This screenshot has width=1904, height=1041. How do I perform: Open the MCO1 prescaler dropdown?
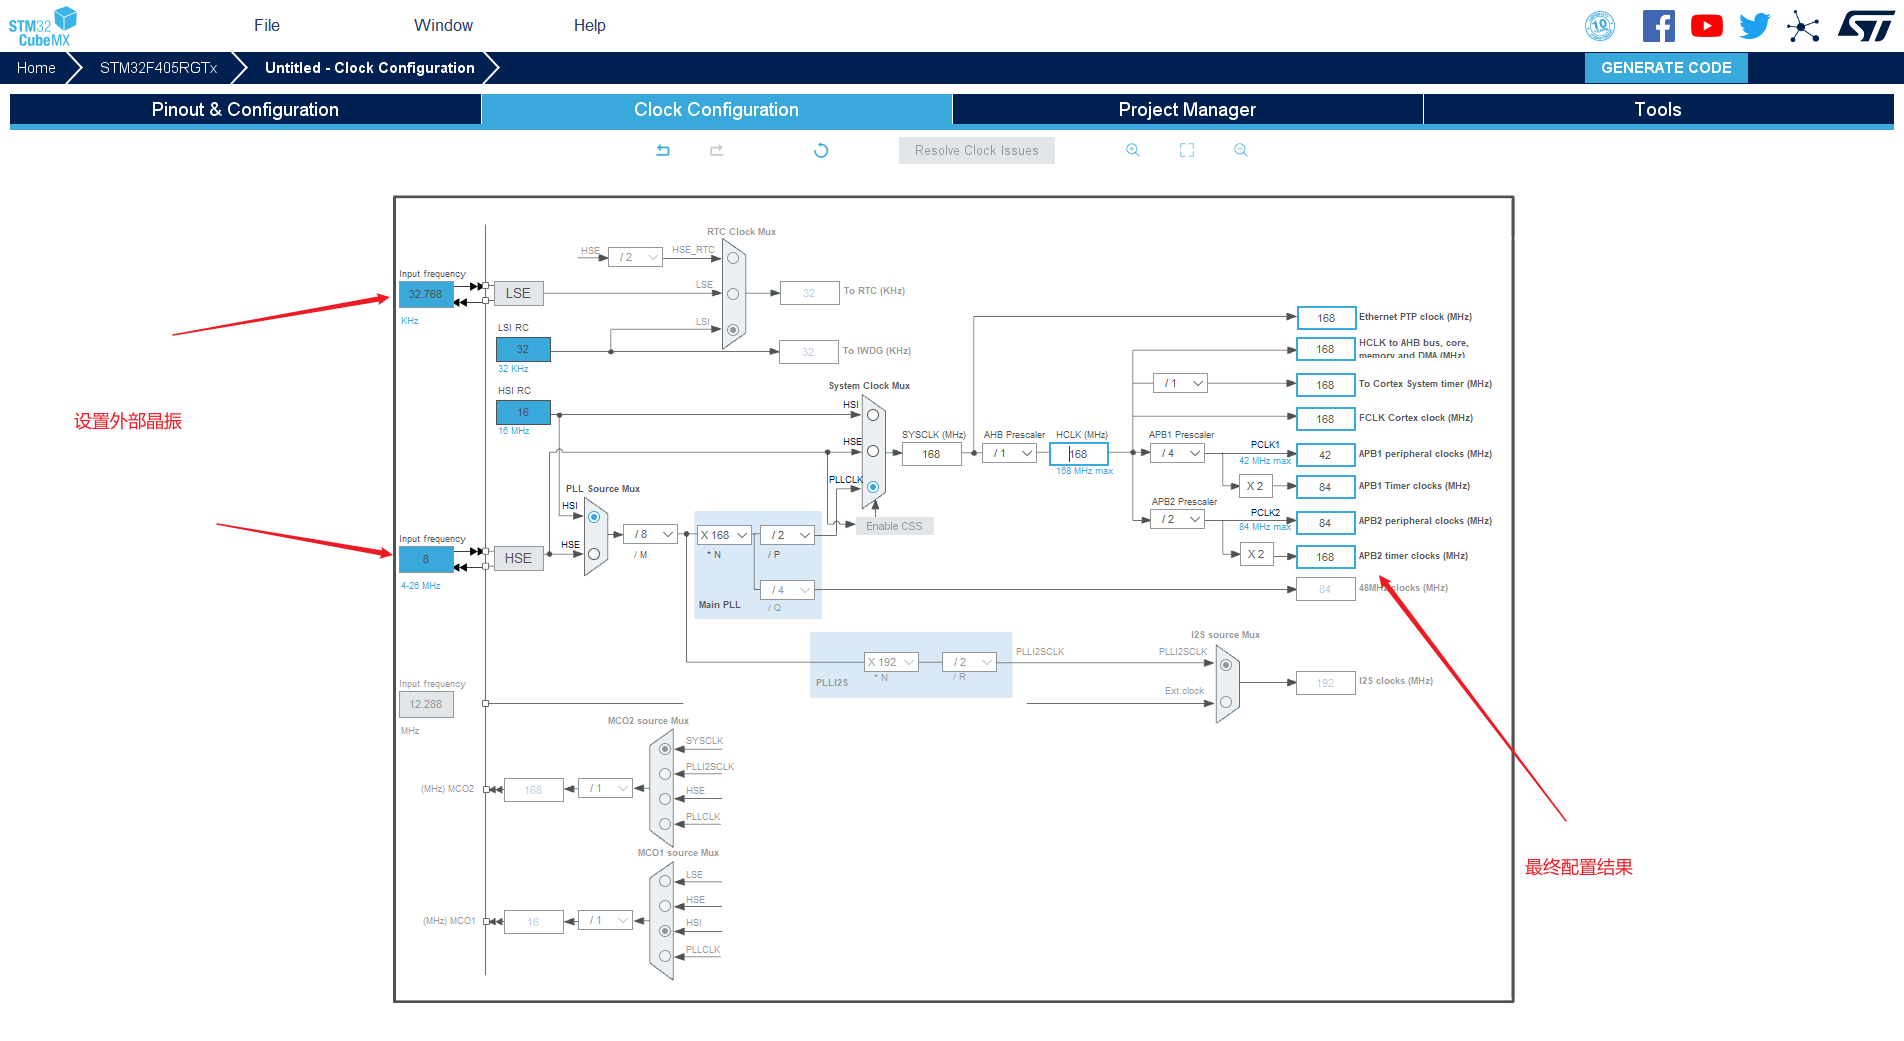tap(606, 920)
